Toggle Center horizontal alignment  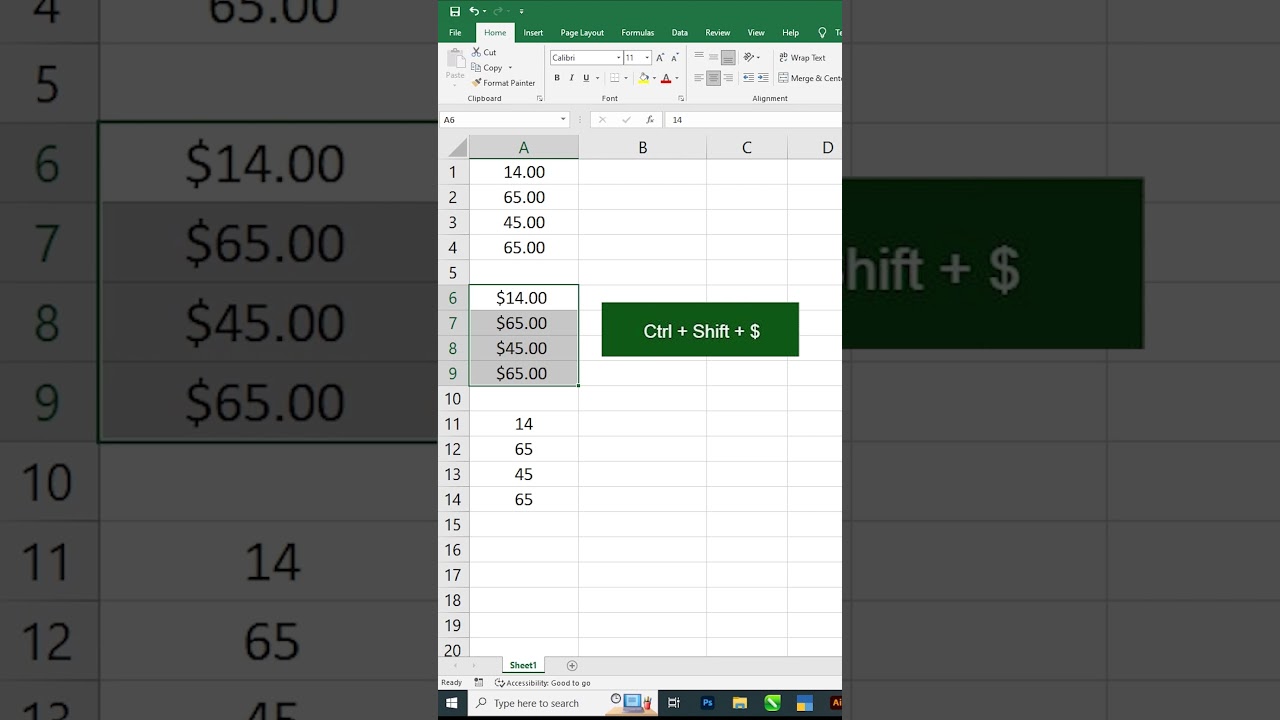[713, 78]
